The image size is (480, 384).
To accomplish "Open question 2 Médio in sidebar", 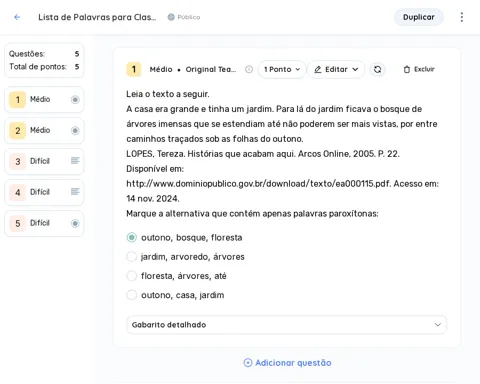I will [x=44, y=130].
